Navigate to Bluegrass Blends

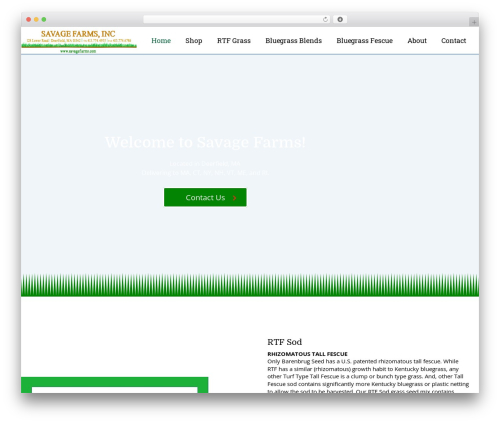click(293, 41)
